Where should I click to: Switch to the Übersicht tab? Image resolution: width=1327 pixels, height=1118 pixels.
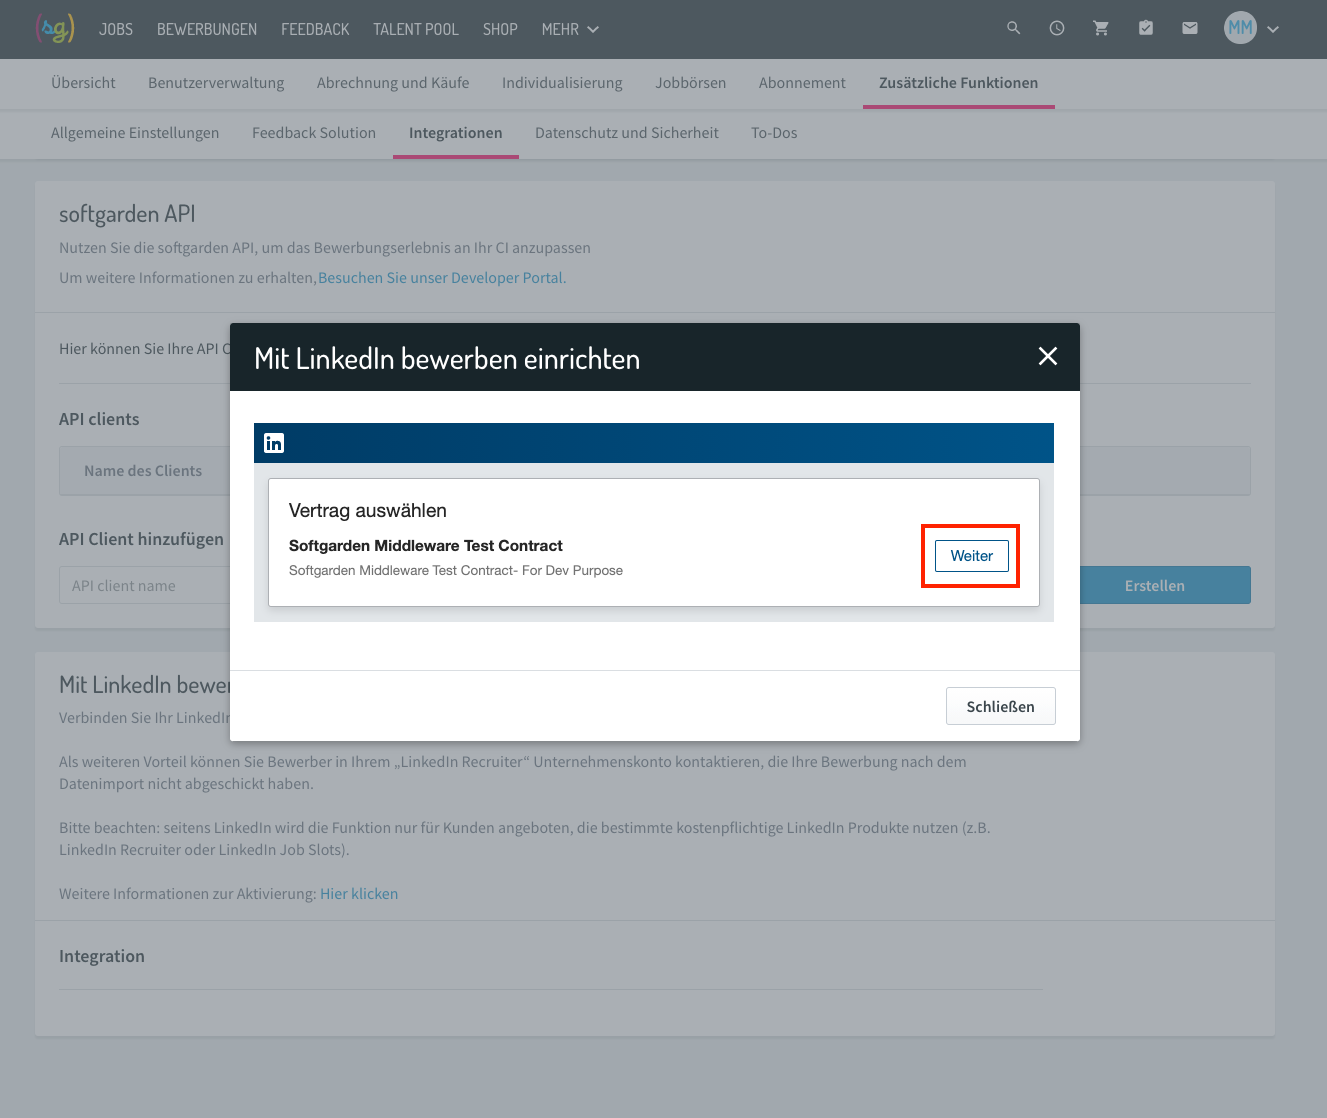click(x=83, y=83)
